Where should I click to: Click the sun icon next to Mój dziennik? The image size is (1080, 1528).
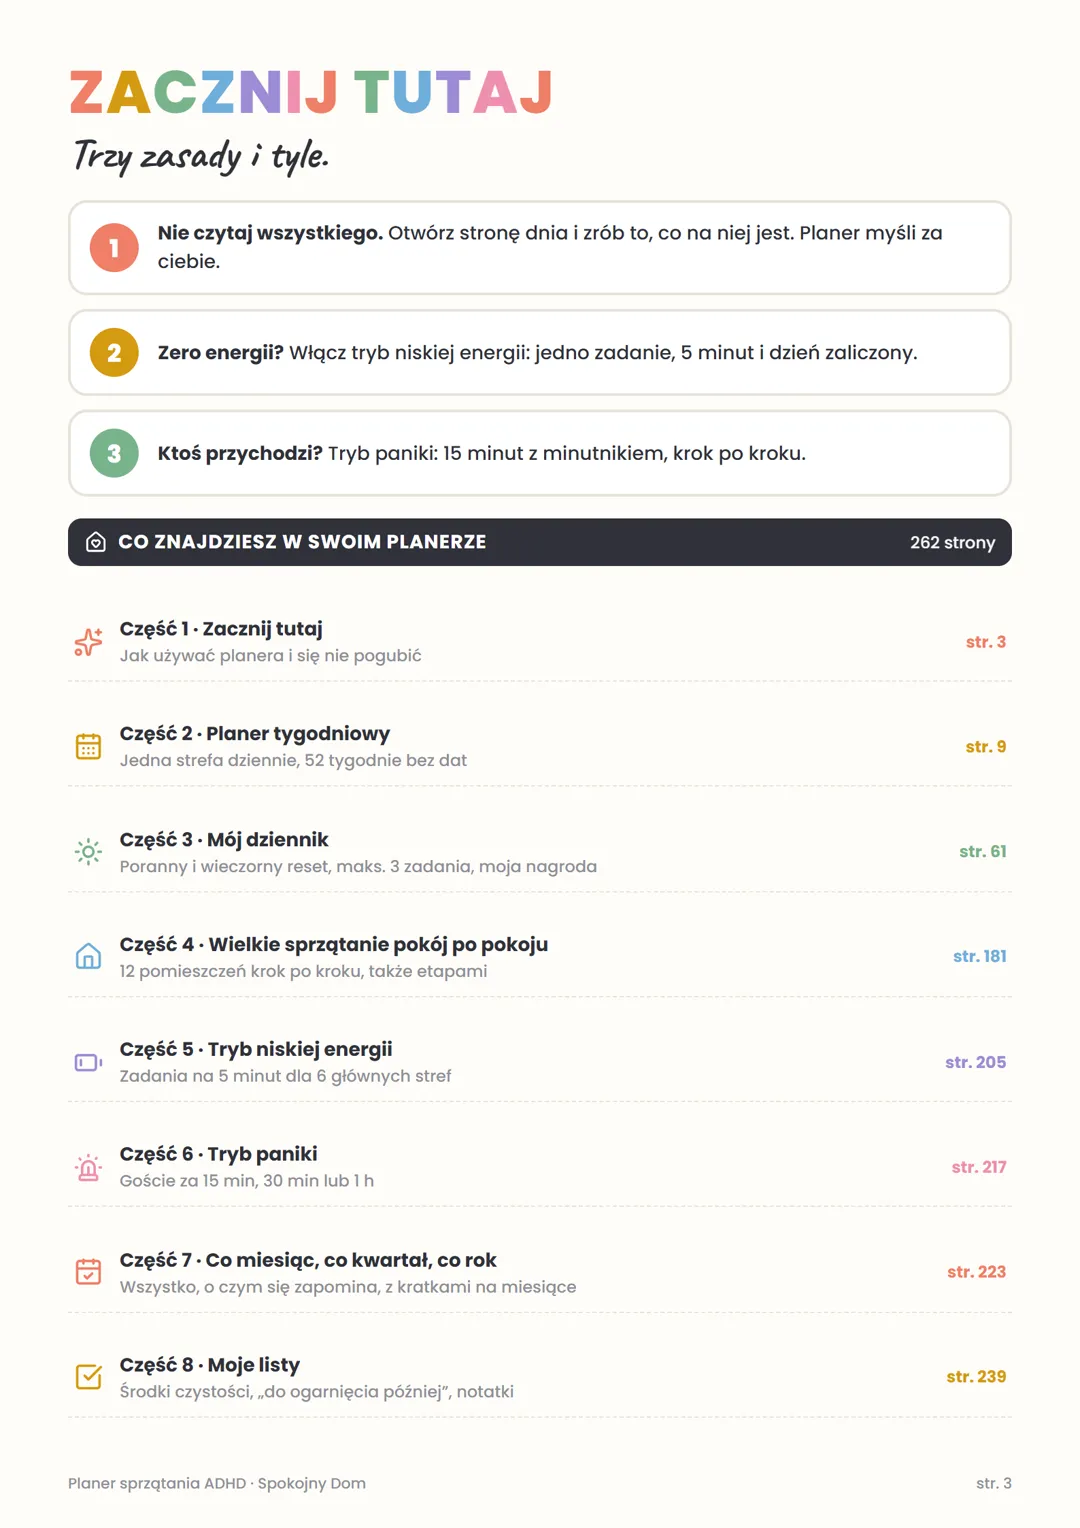(x=88, y=852)
